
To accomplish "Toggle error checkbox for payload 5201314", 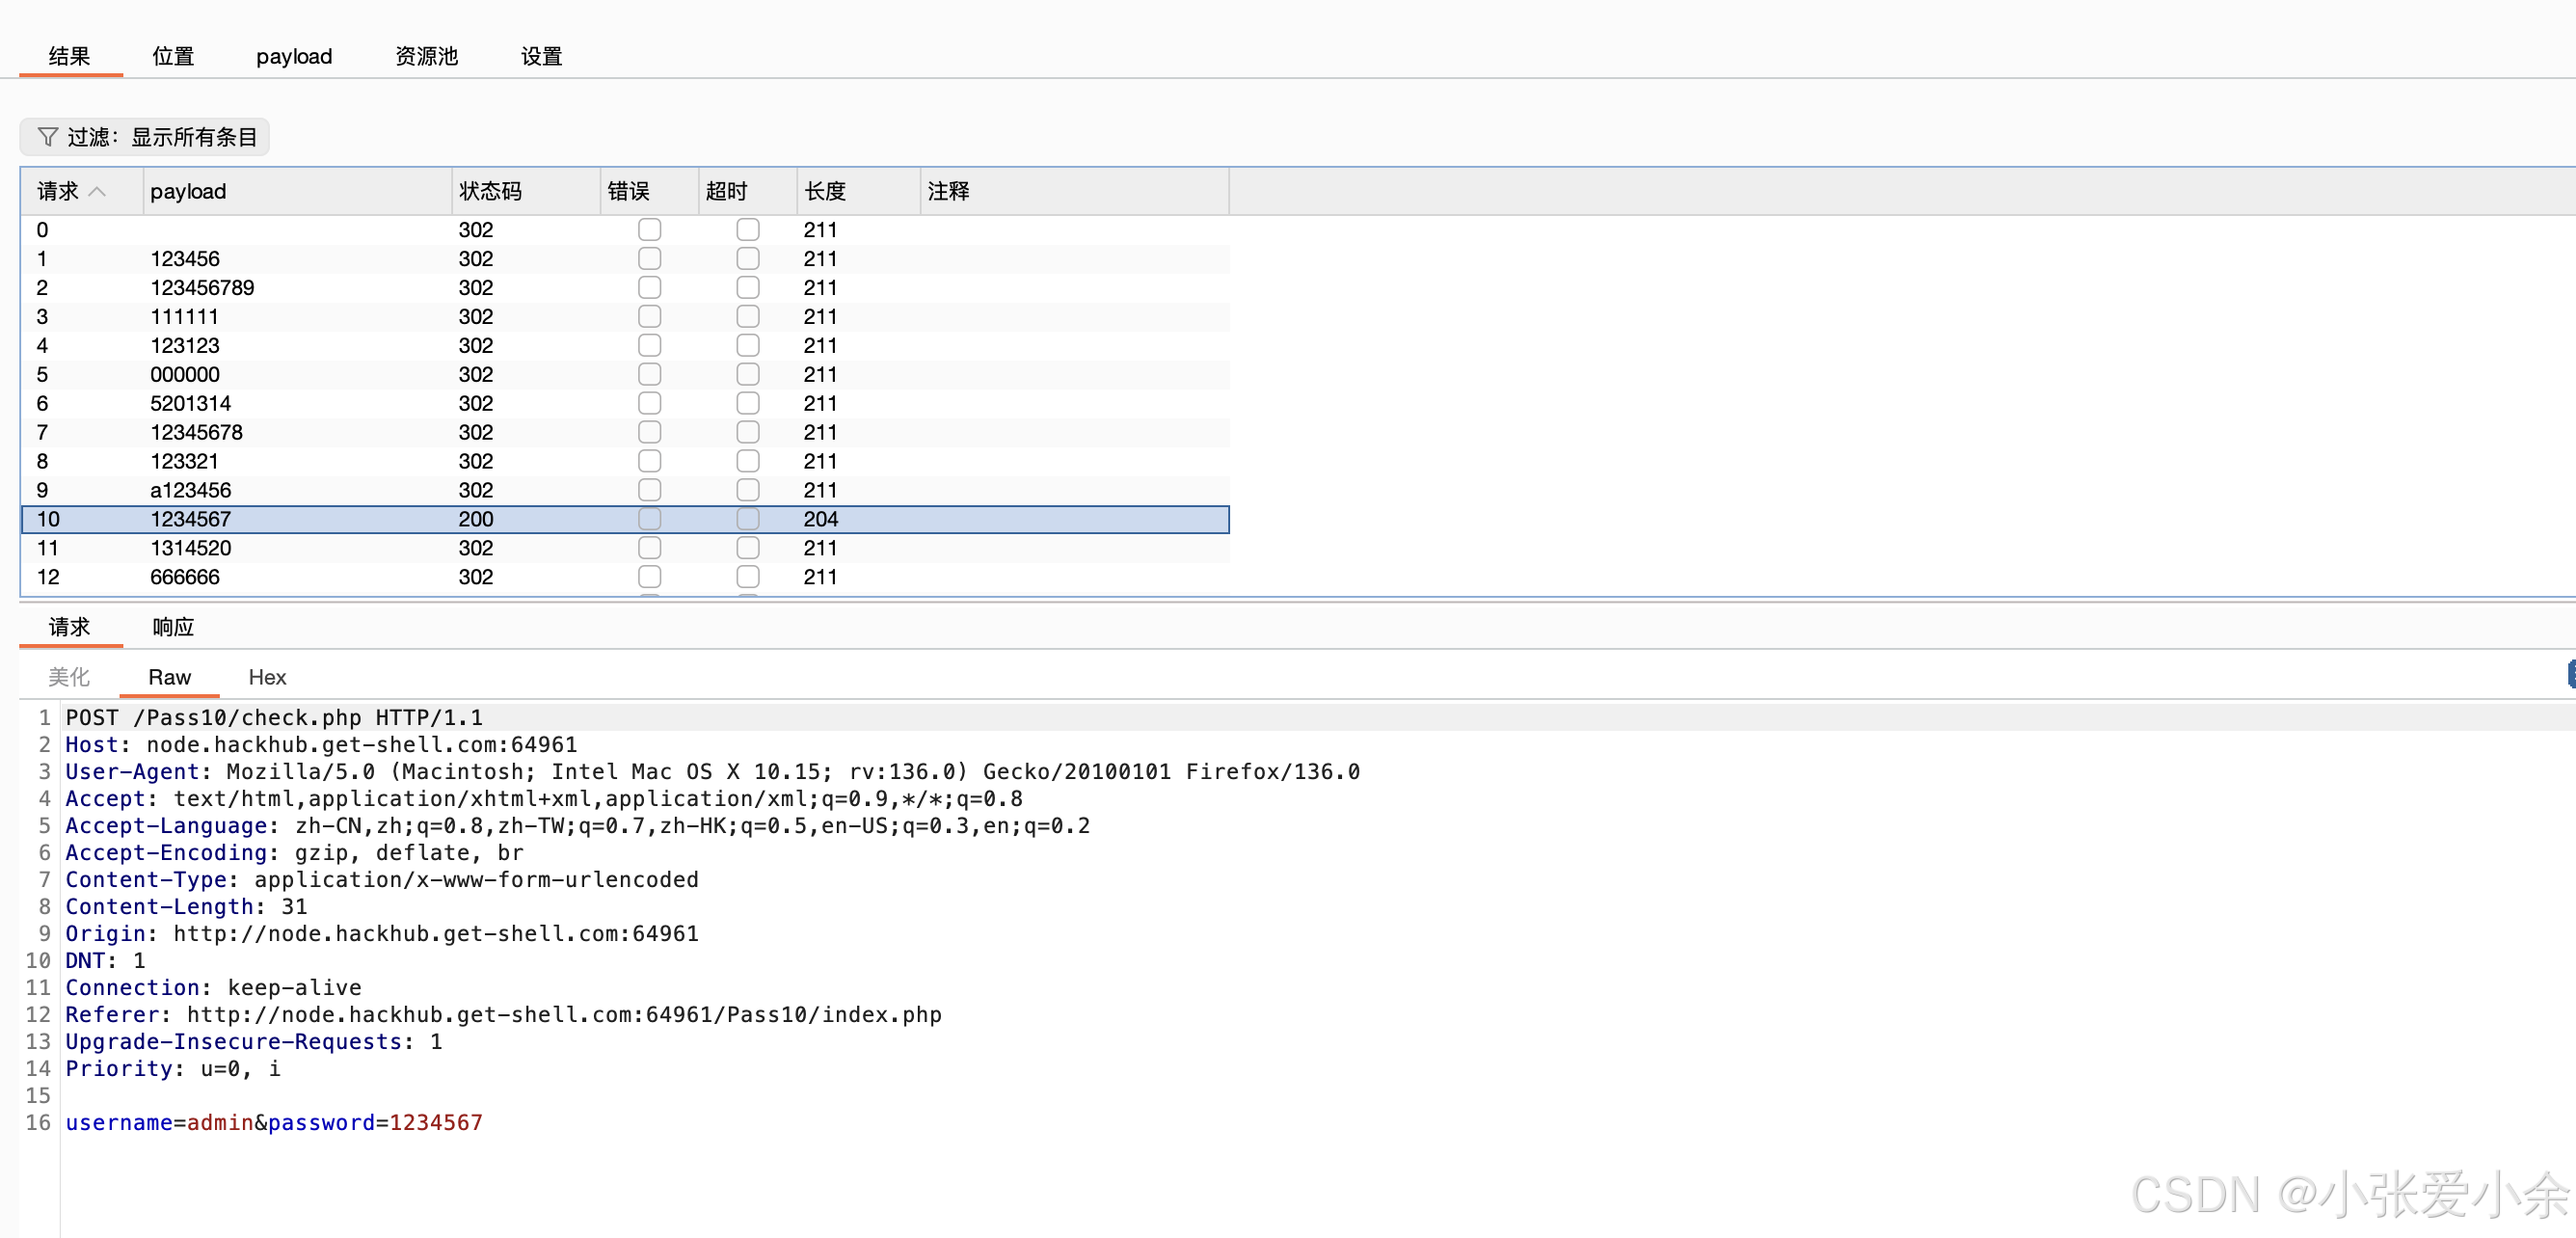I will click(x=649, y=403).
